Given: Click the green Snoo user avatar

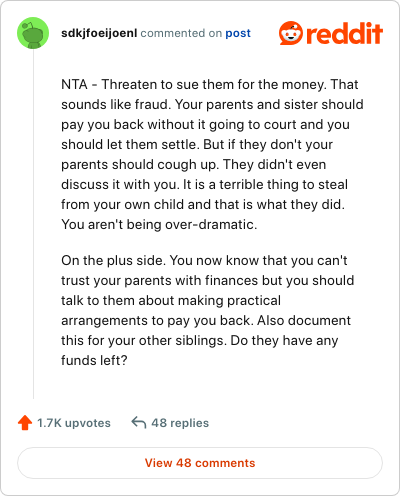Looking at the screenshot, I should pyautogui.click(x=33, y=33).
